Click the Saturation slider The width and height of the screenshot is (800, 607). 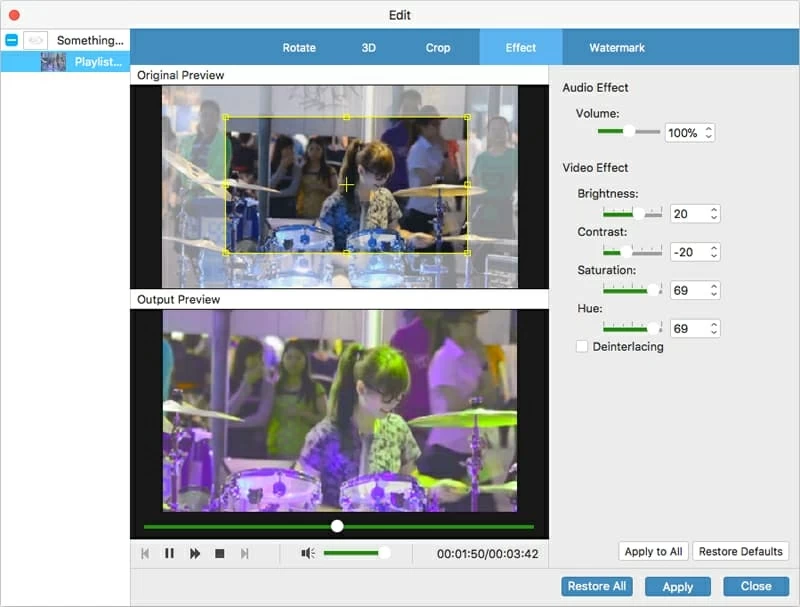click(x=630, y=290)
